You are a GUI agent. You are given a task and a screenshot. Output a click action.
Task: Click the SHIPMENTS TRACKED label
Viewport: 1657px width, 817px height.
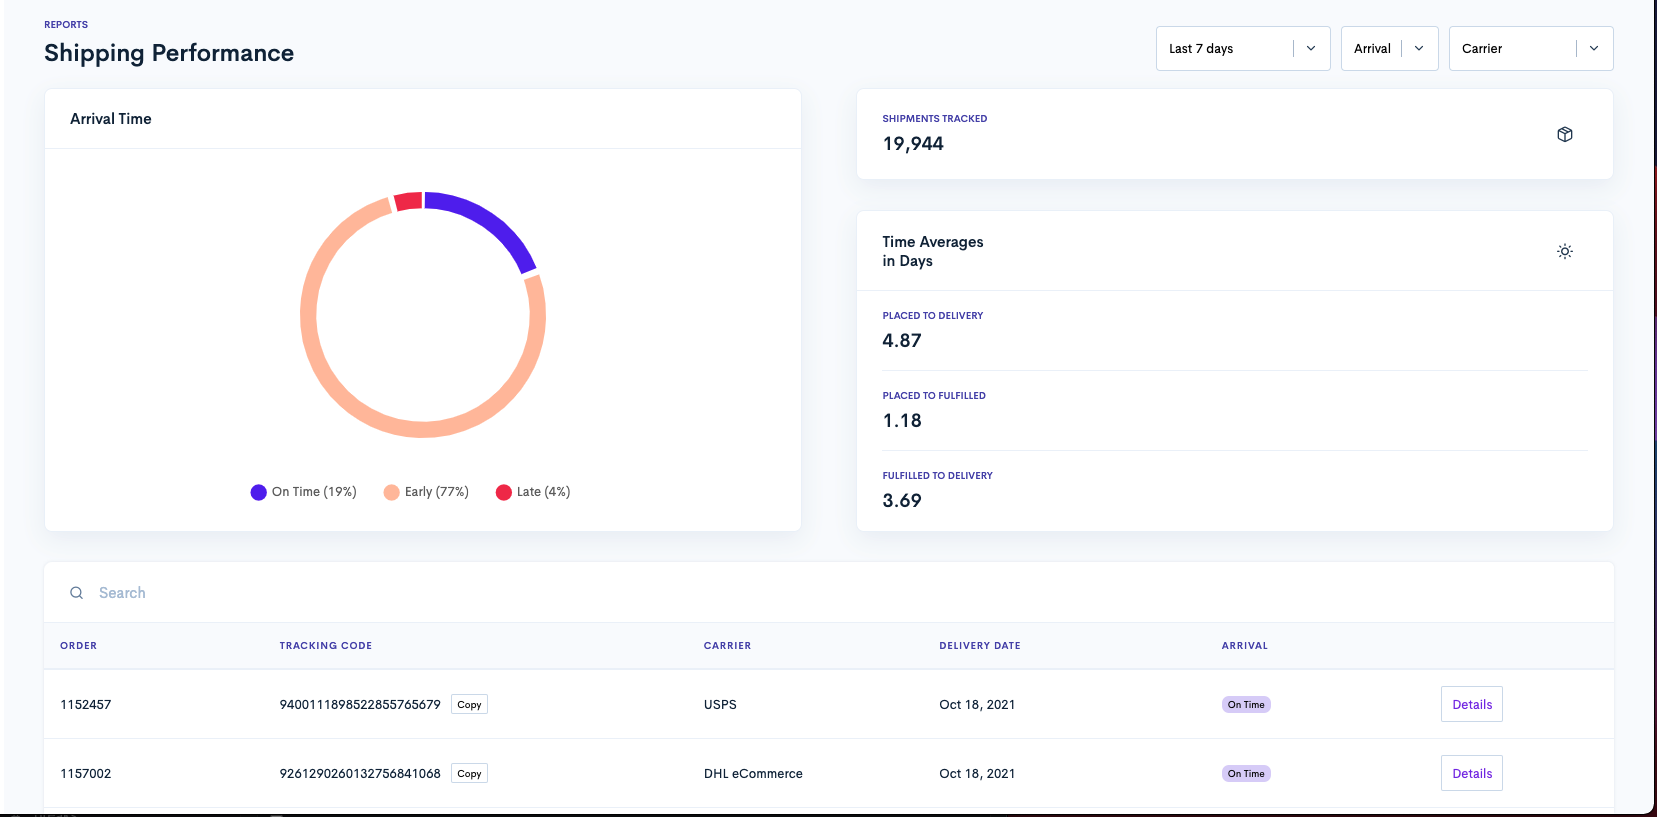(935, 119)
